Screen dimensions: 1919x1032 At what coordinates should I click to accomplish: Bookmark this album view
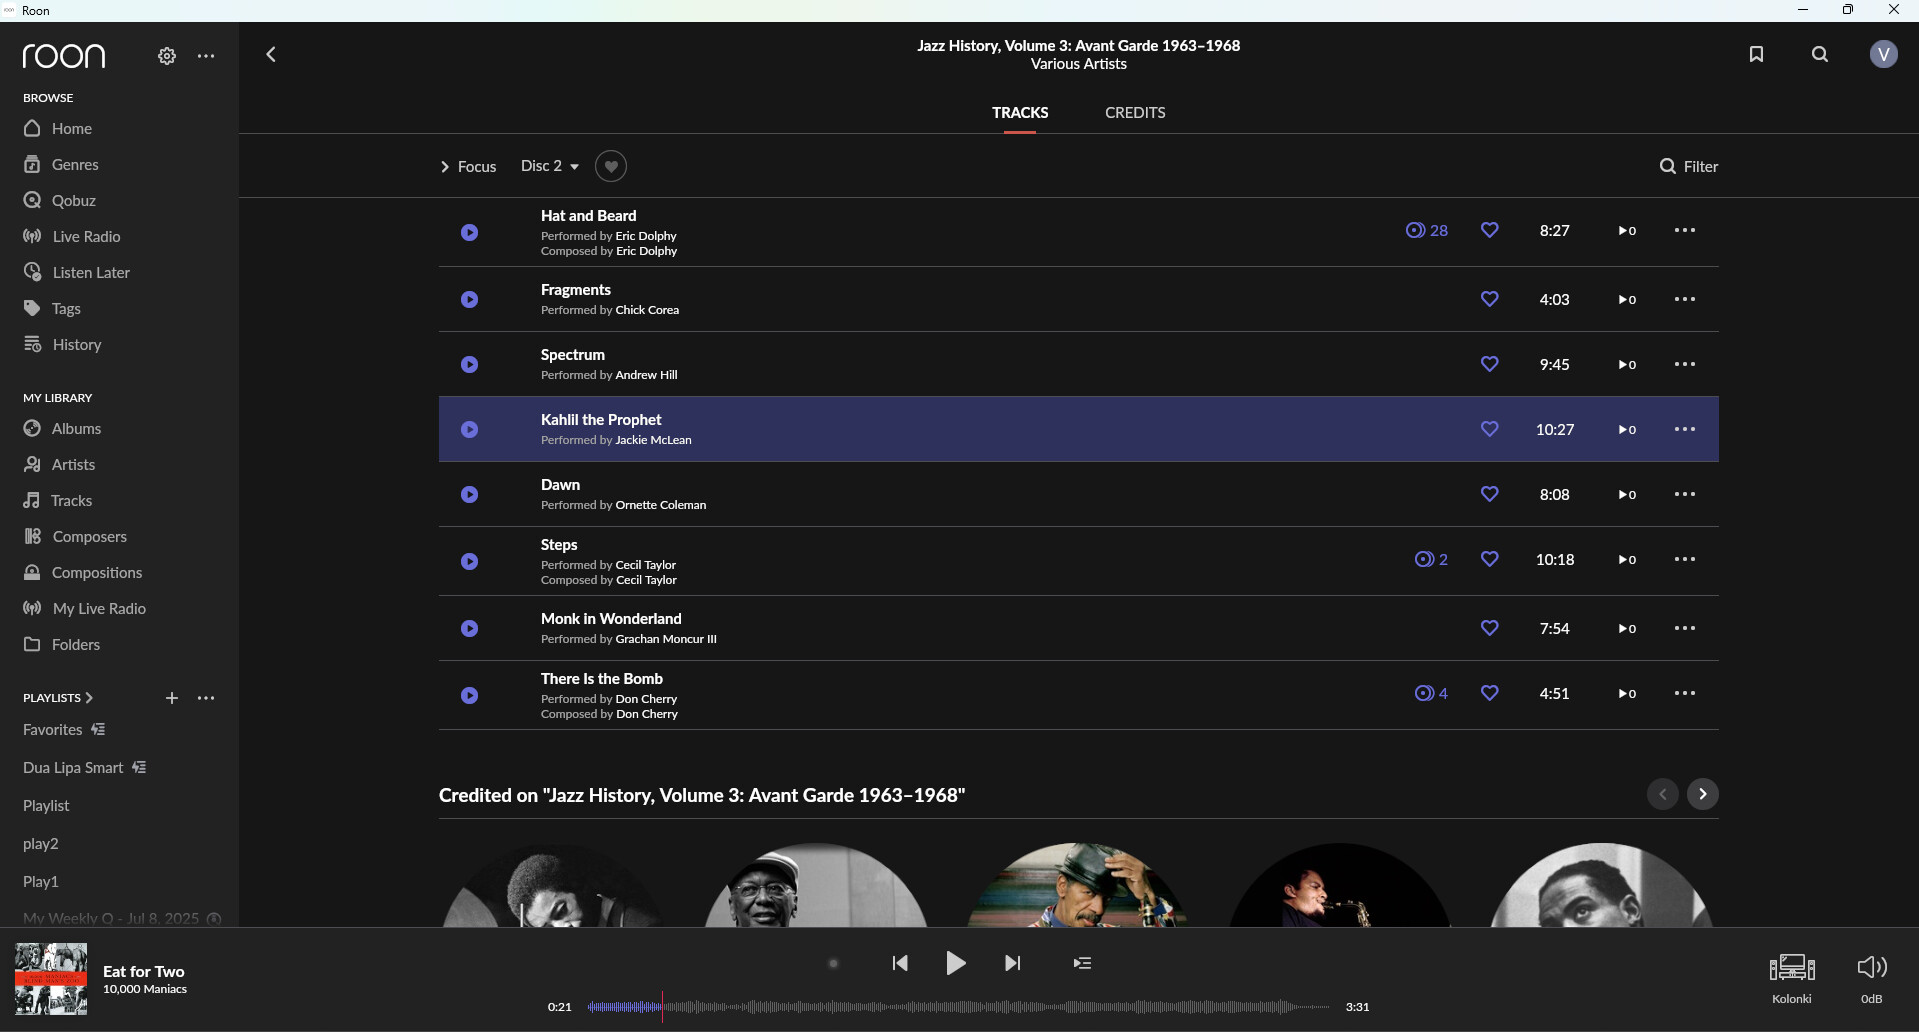(1756, 54)
